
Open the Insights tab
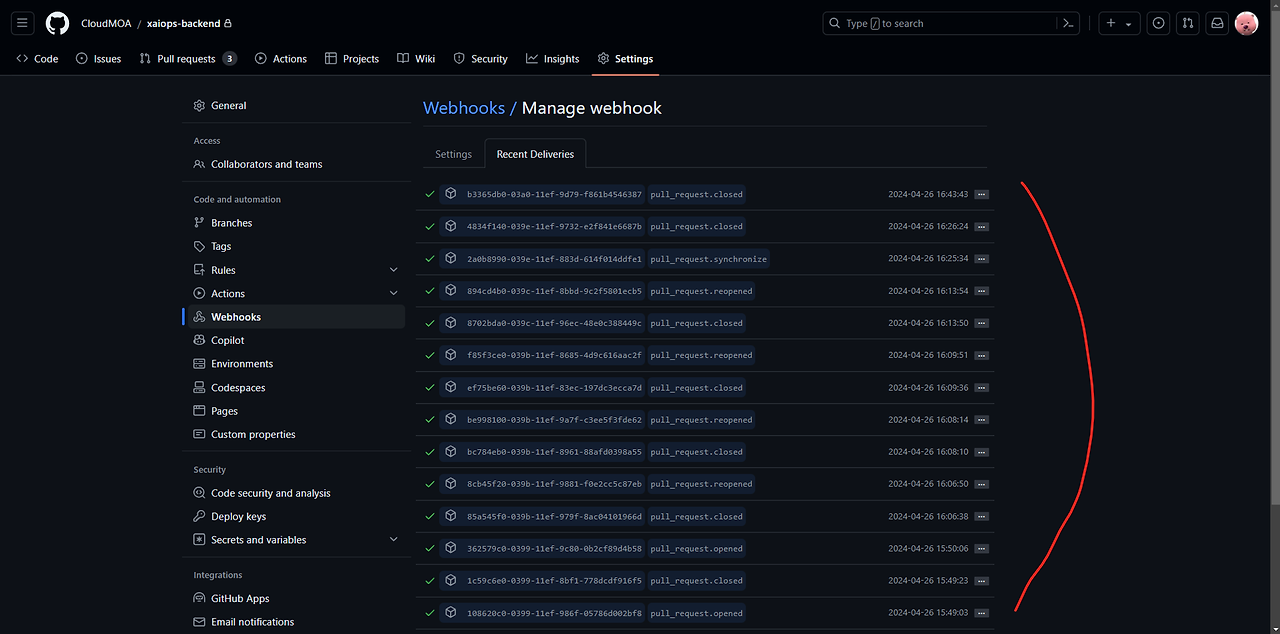[x=553, y=59]
